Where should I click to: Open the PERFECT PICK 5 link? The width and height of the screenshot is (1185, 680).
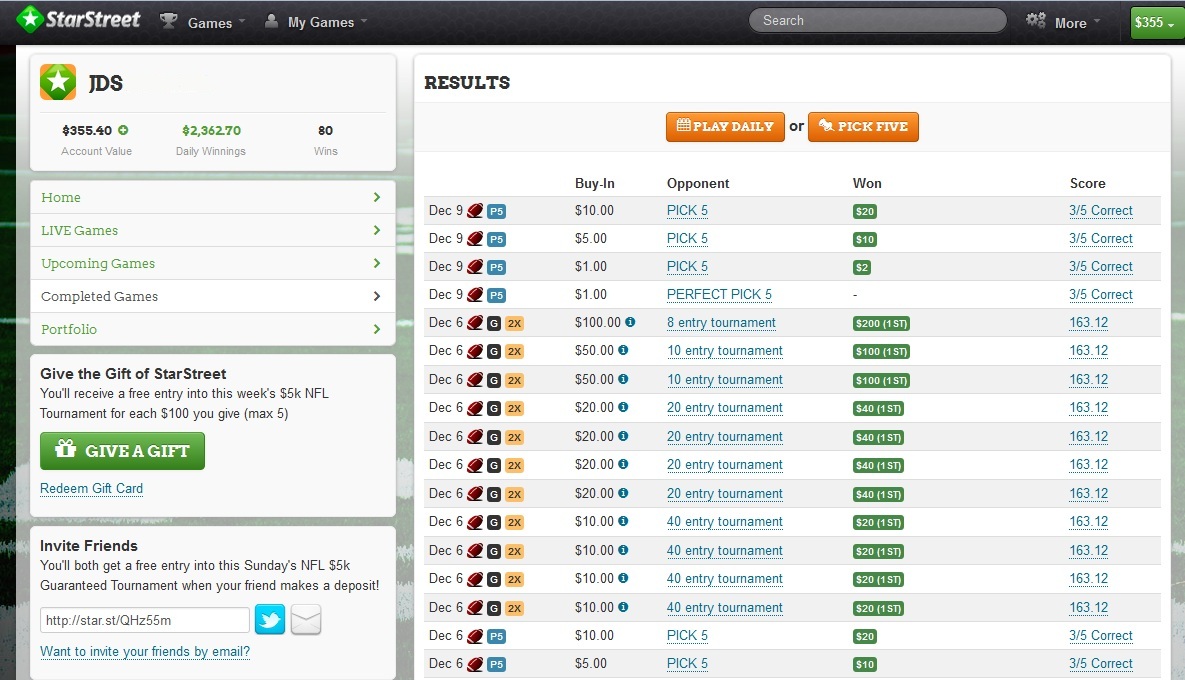719,295
